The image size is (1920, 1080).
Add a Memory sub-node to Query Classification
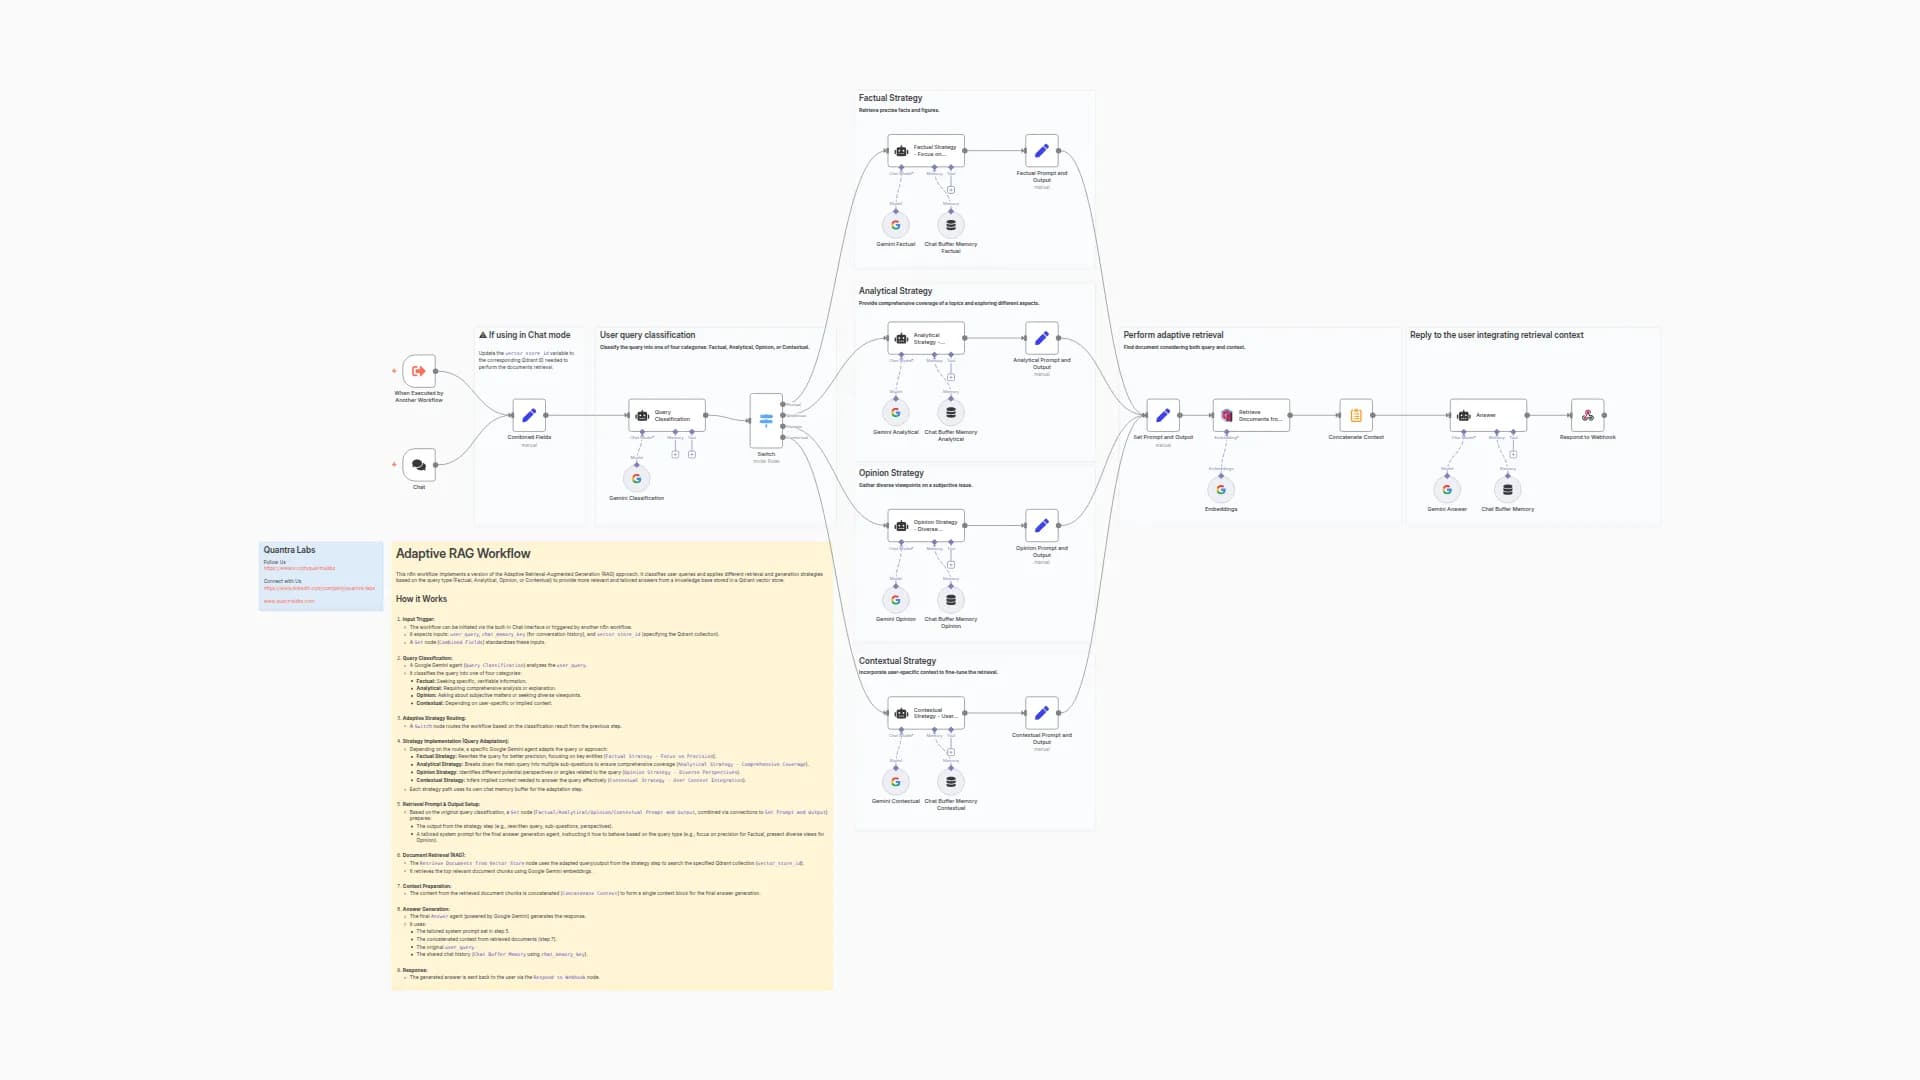click(x=675, y=455)
